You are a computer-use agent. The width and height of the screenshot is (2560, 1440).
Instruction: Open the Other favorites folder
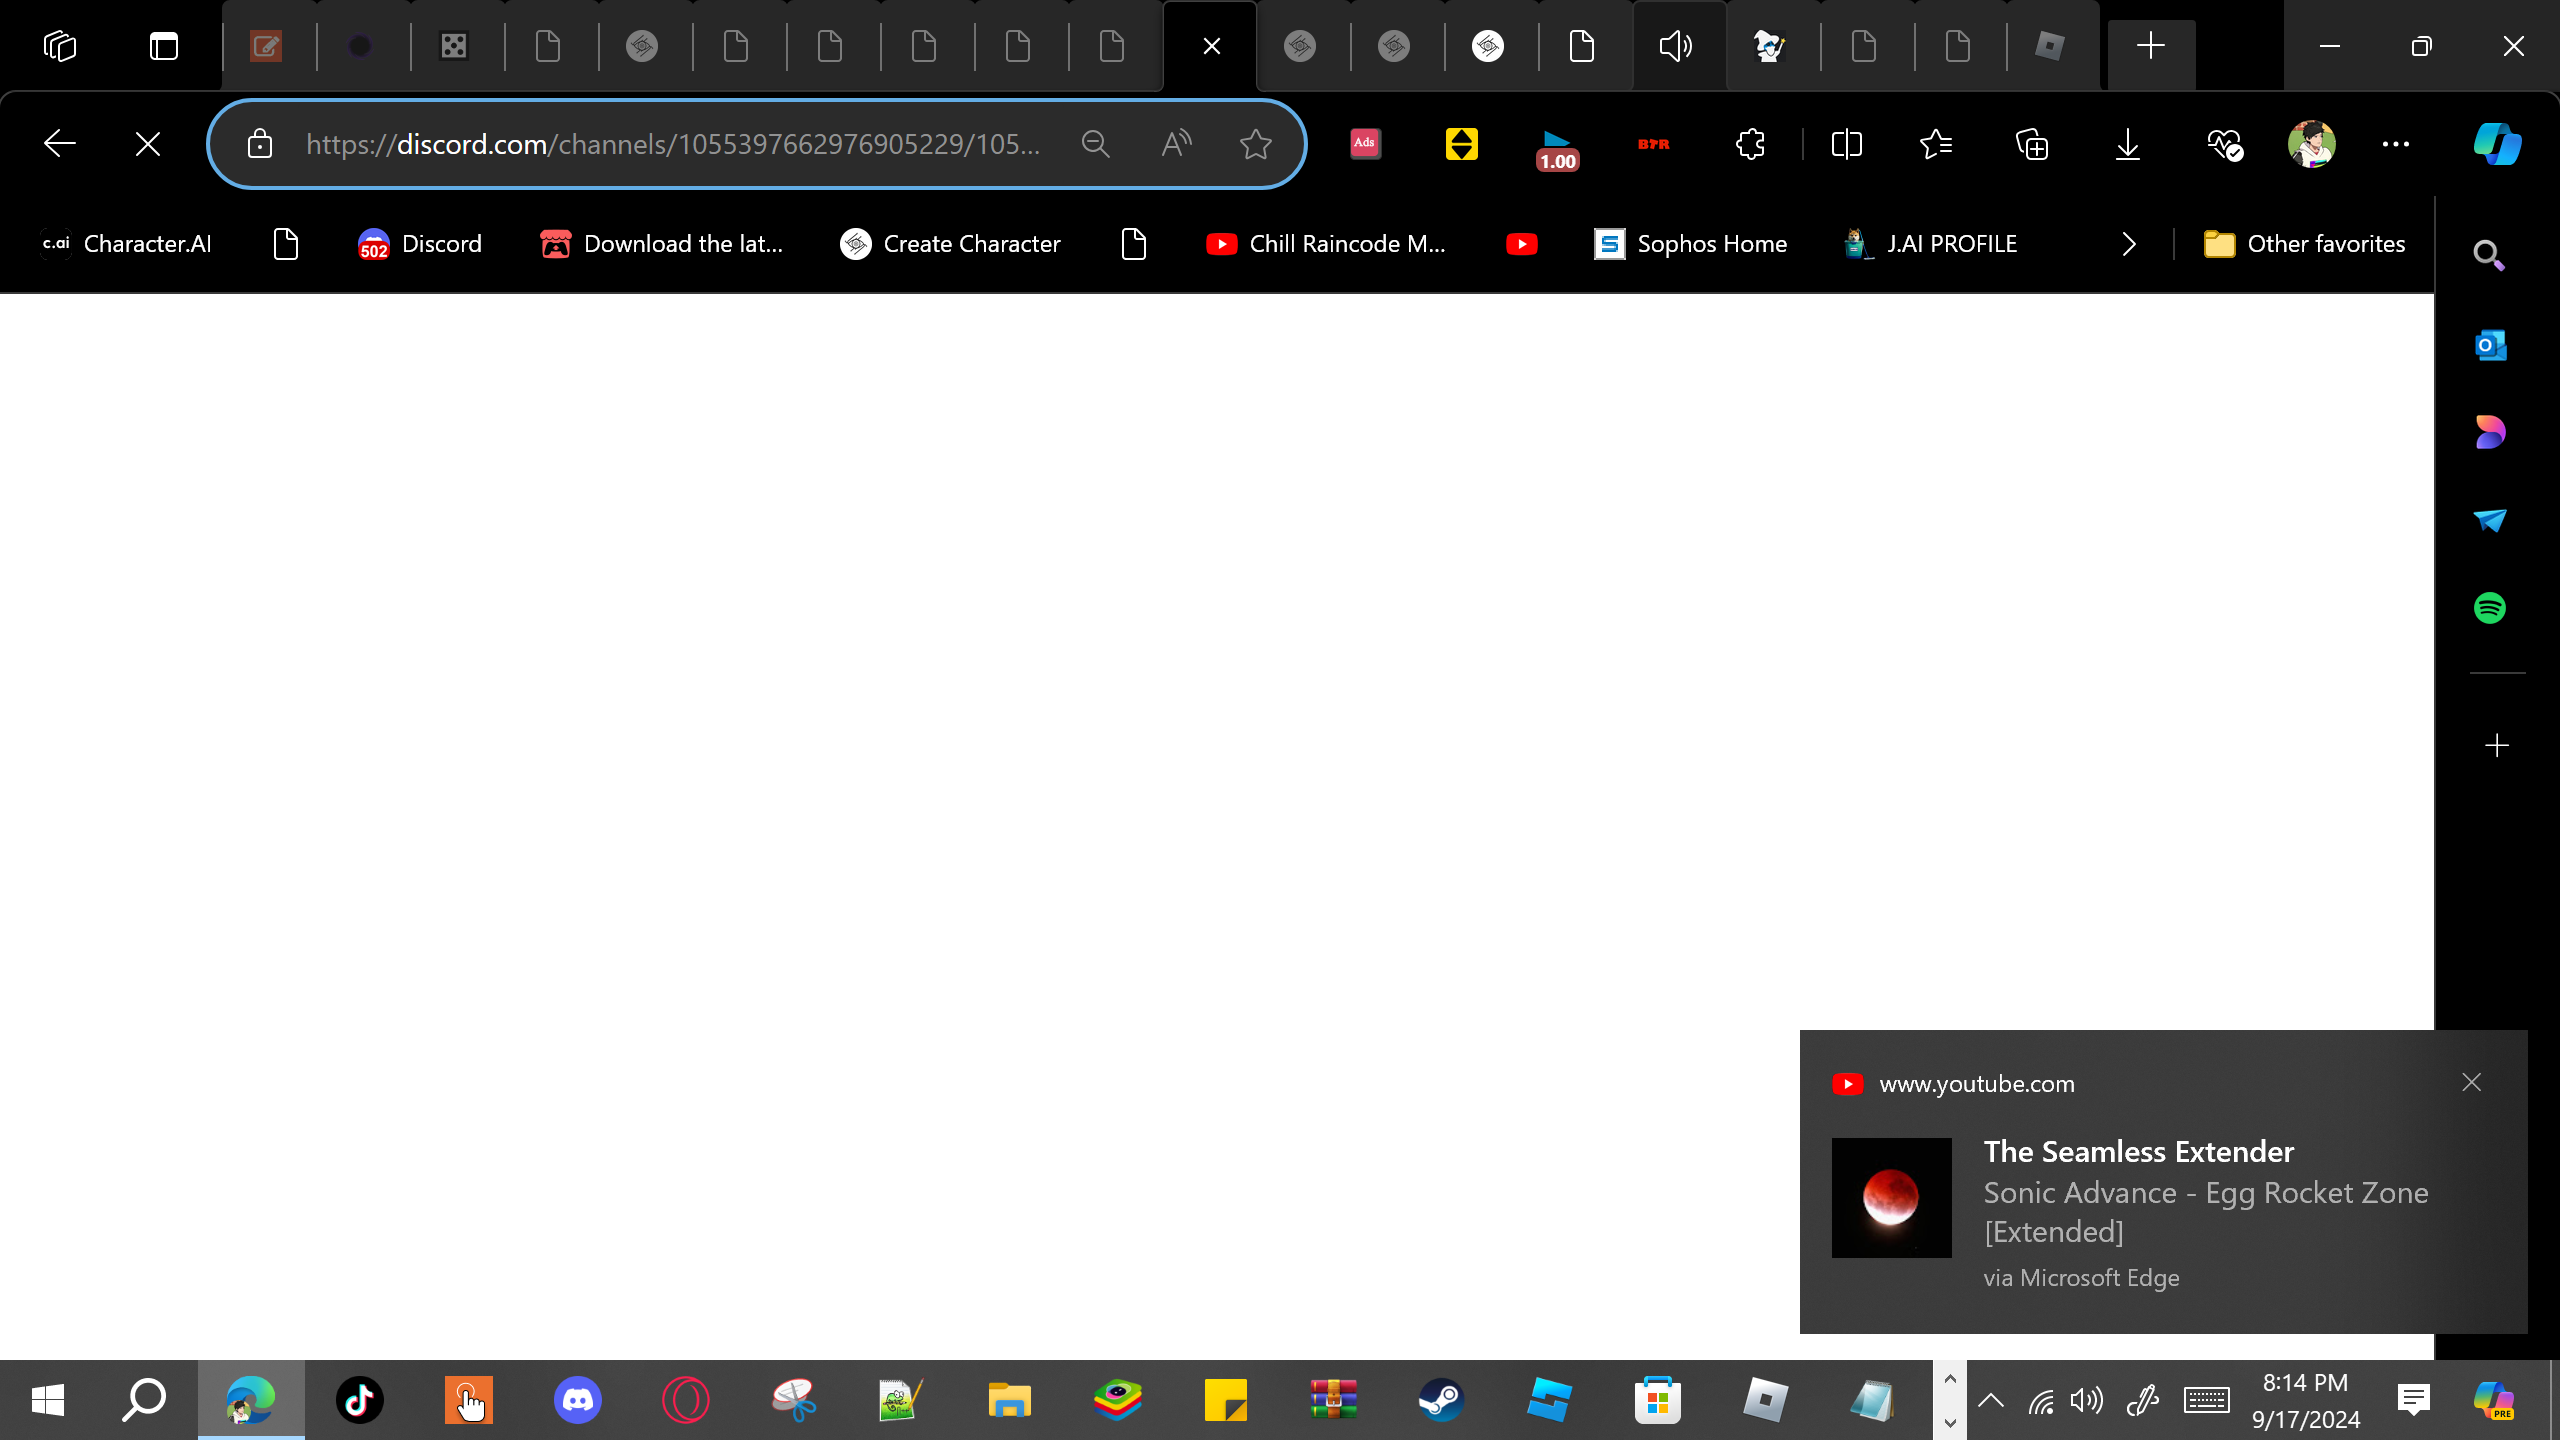(2304, 244)
